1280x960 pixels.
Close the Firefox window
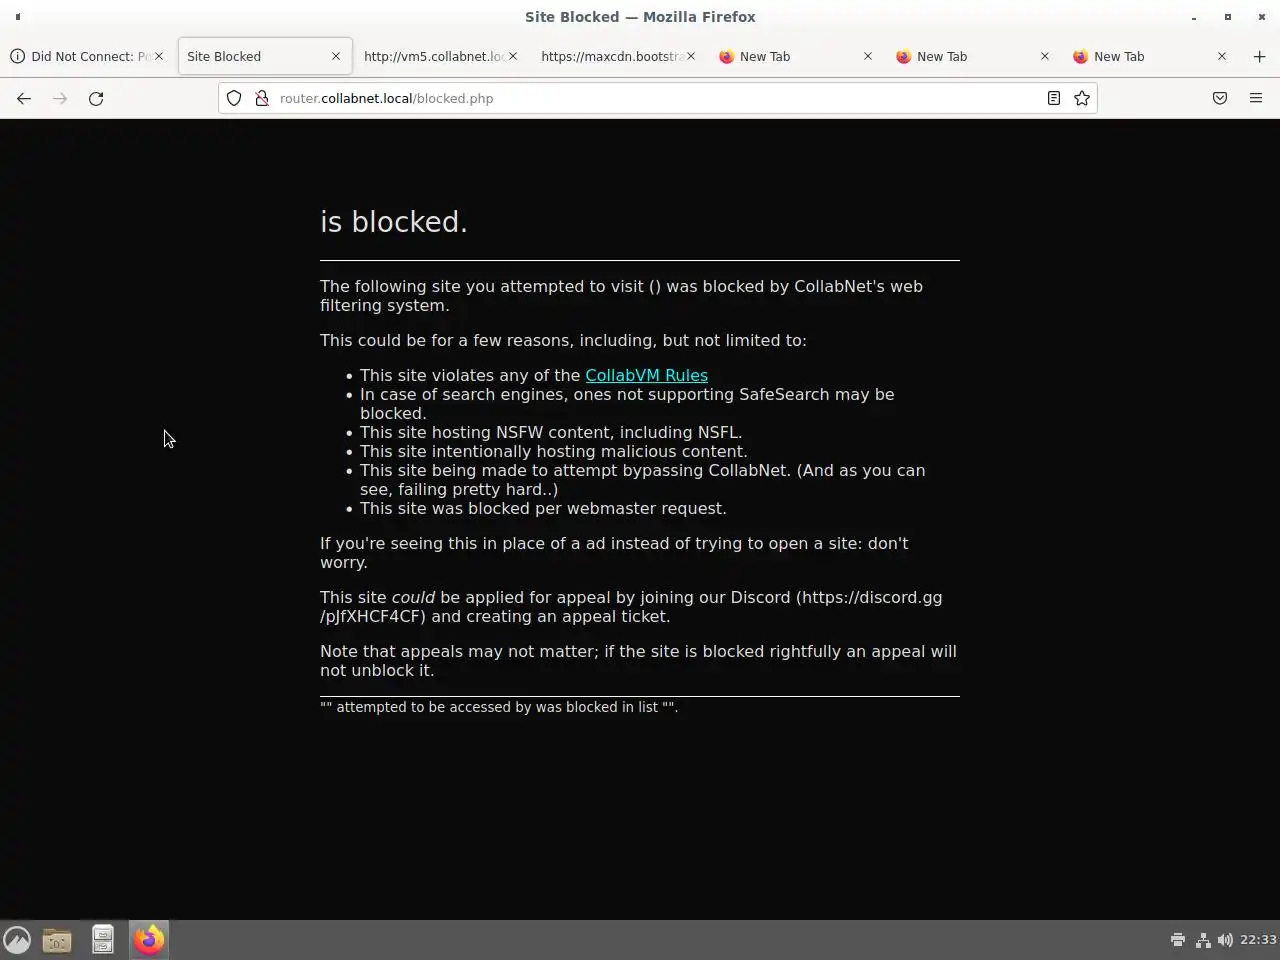pyautogui.click(x=1262, y=17)
